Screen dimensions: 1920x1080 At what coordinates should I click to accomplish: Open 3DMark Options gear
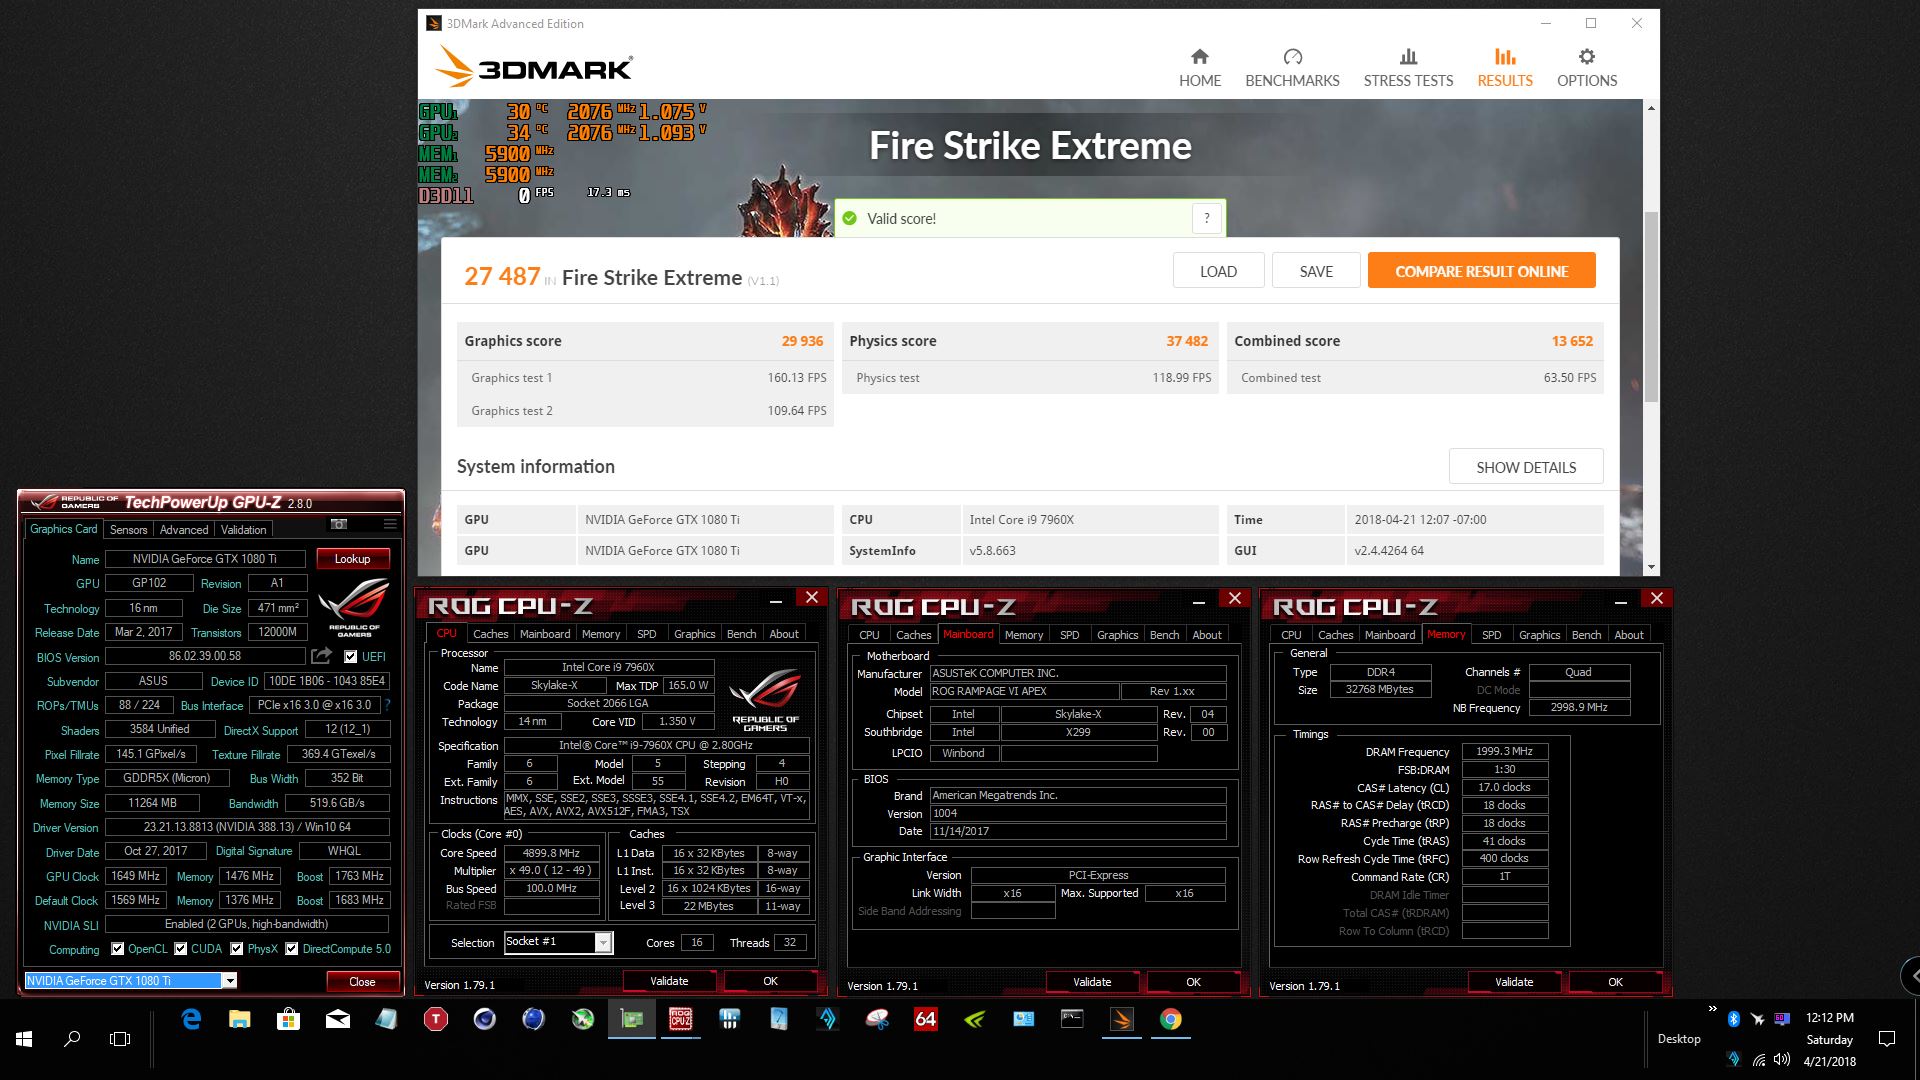click(1586, 57)
